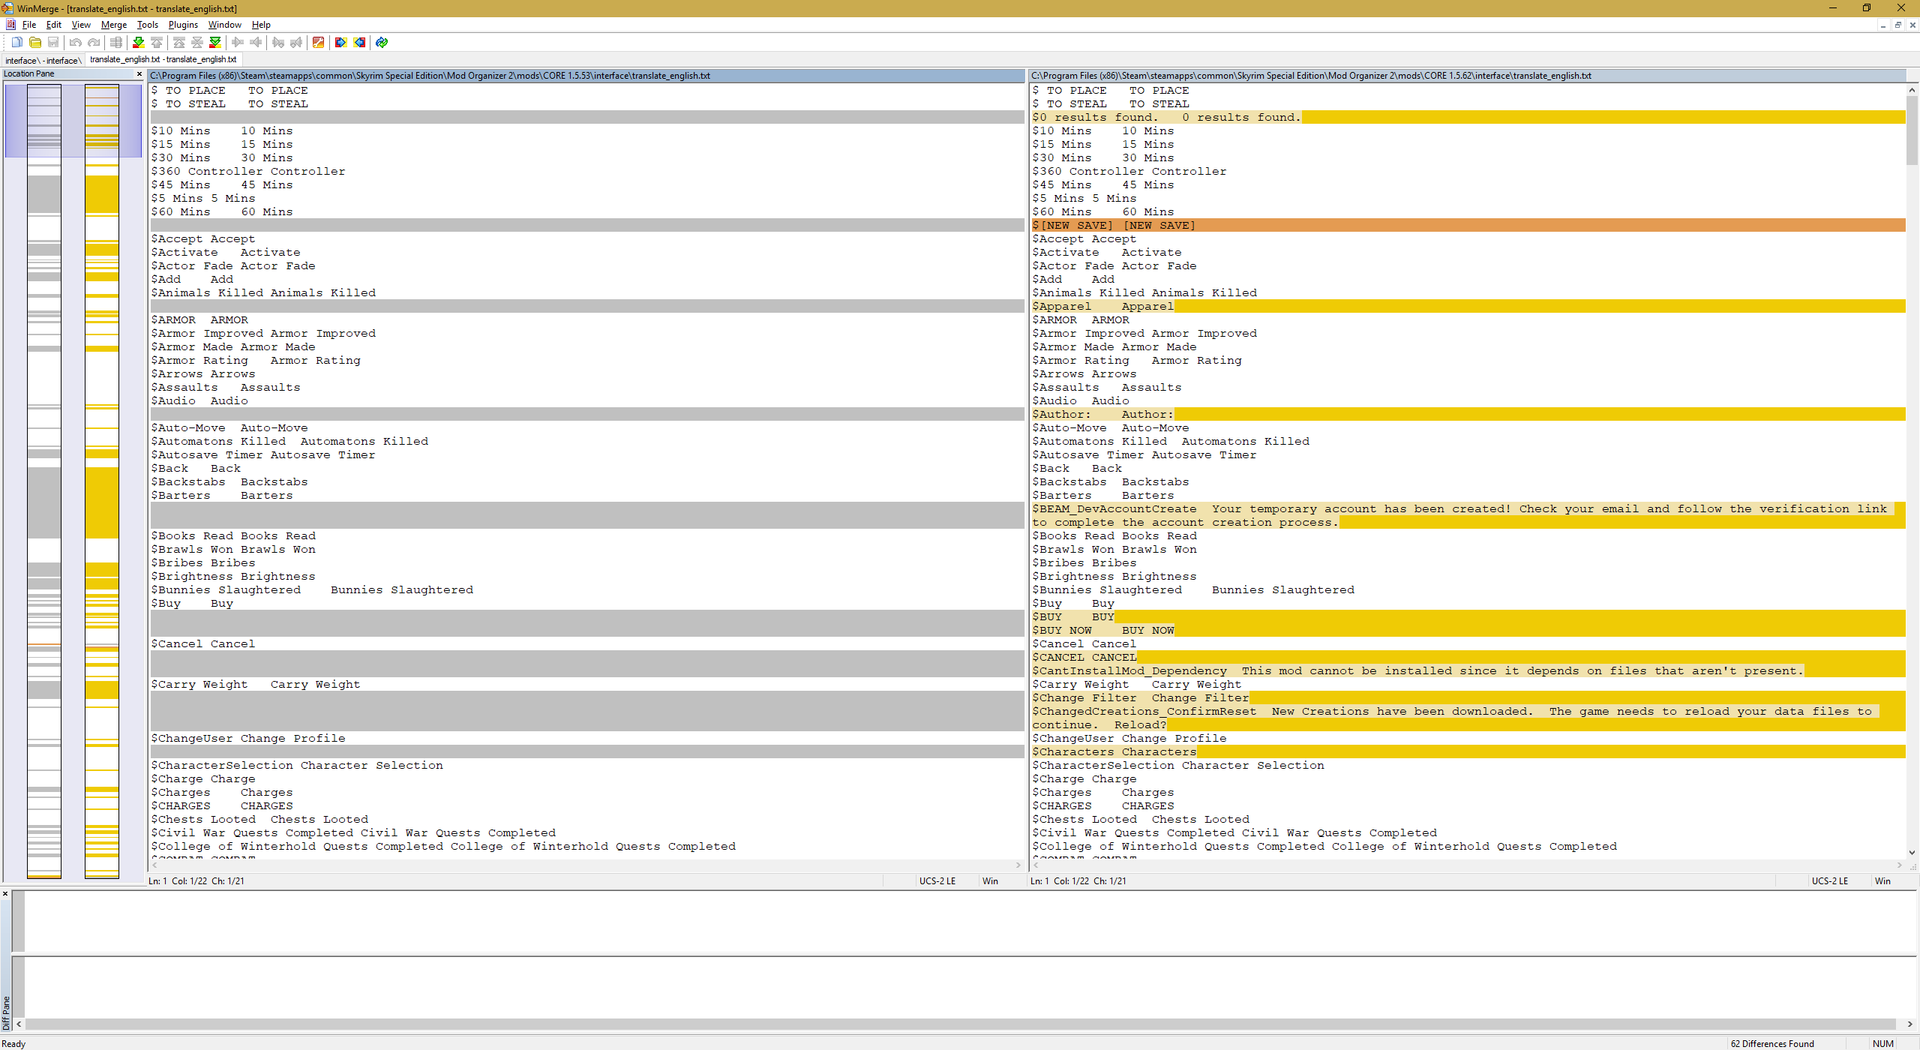Click the Select Line Difference icon

click(116, 42)
